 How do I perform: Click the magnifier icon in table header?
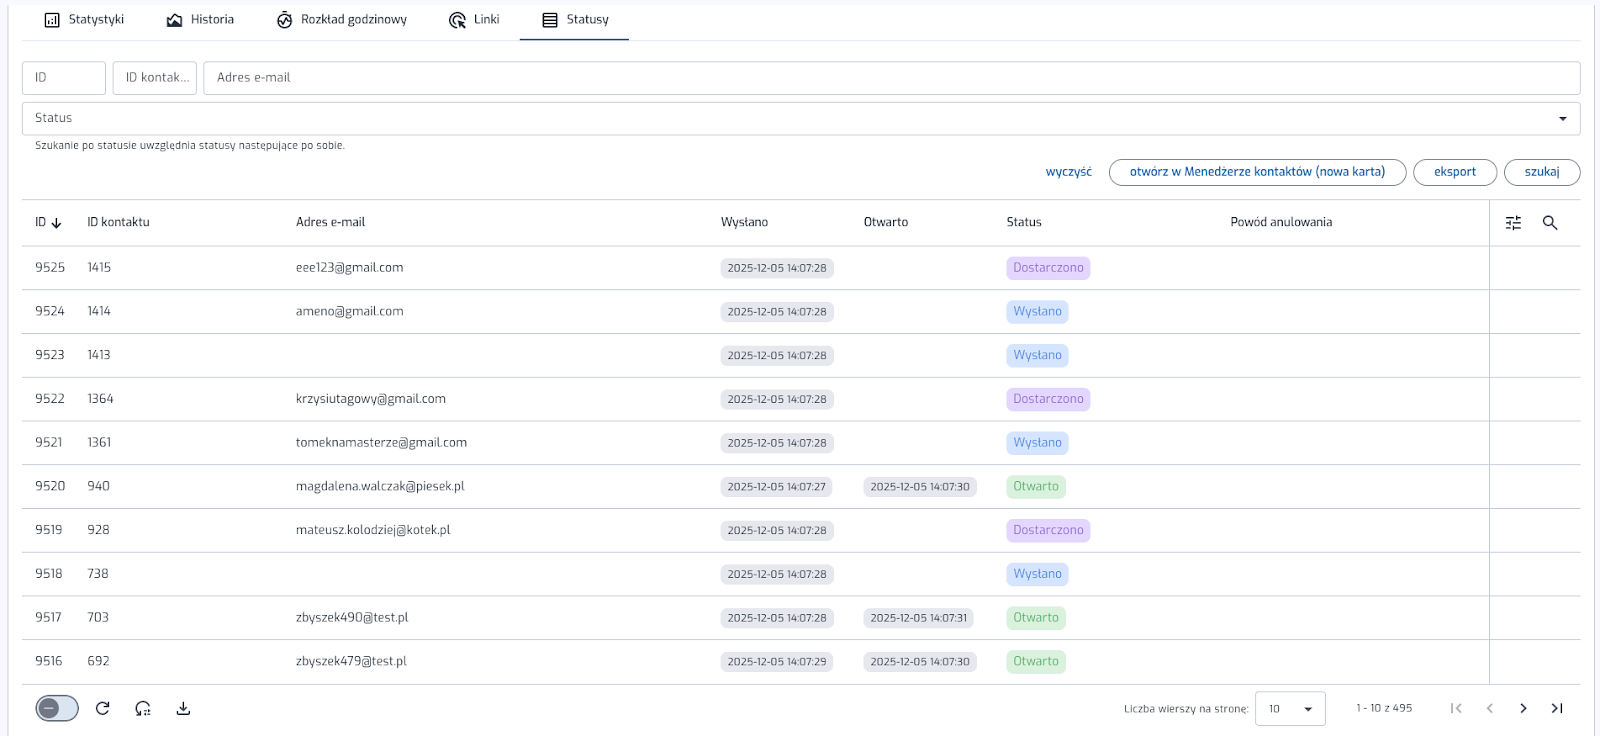pos(1549,223)
